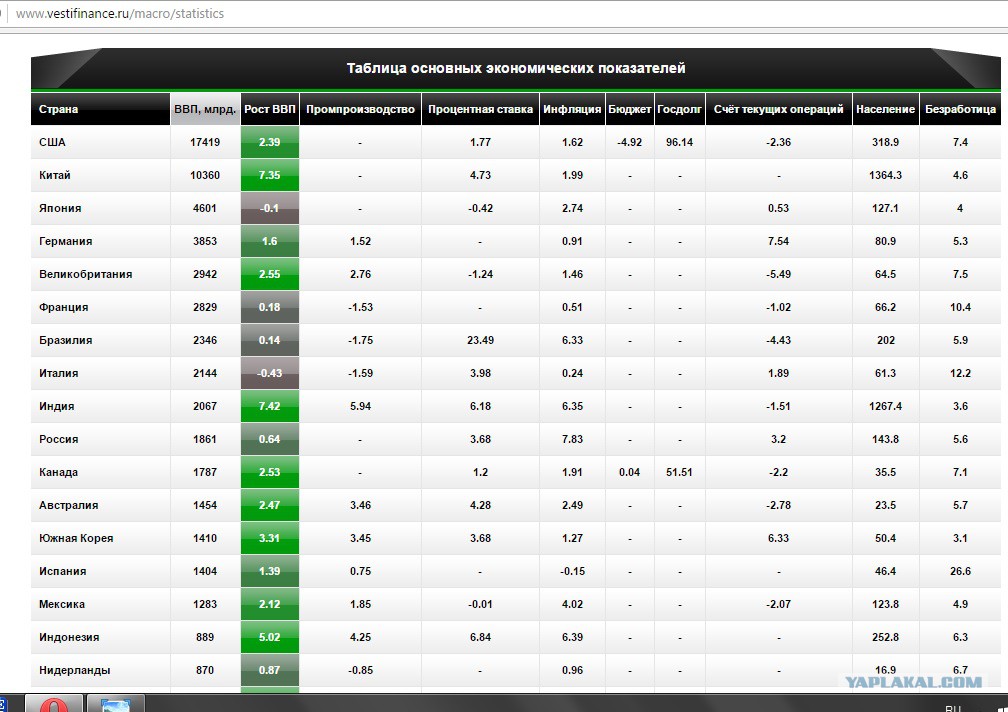
Task: Open the second taskbar application icon
Action: [116, 704]
